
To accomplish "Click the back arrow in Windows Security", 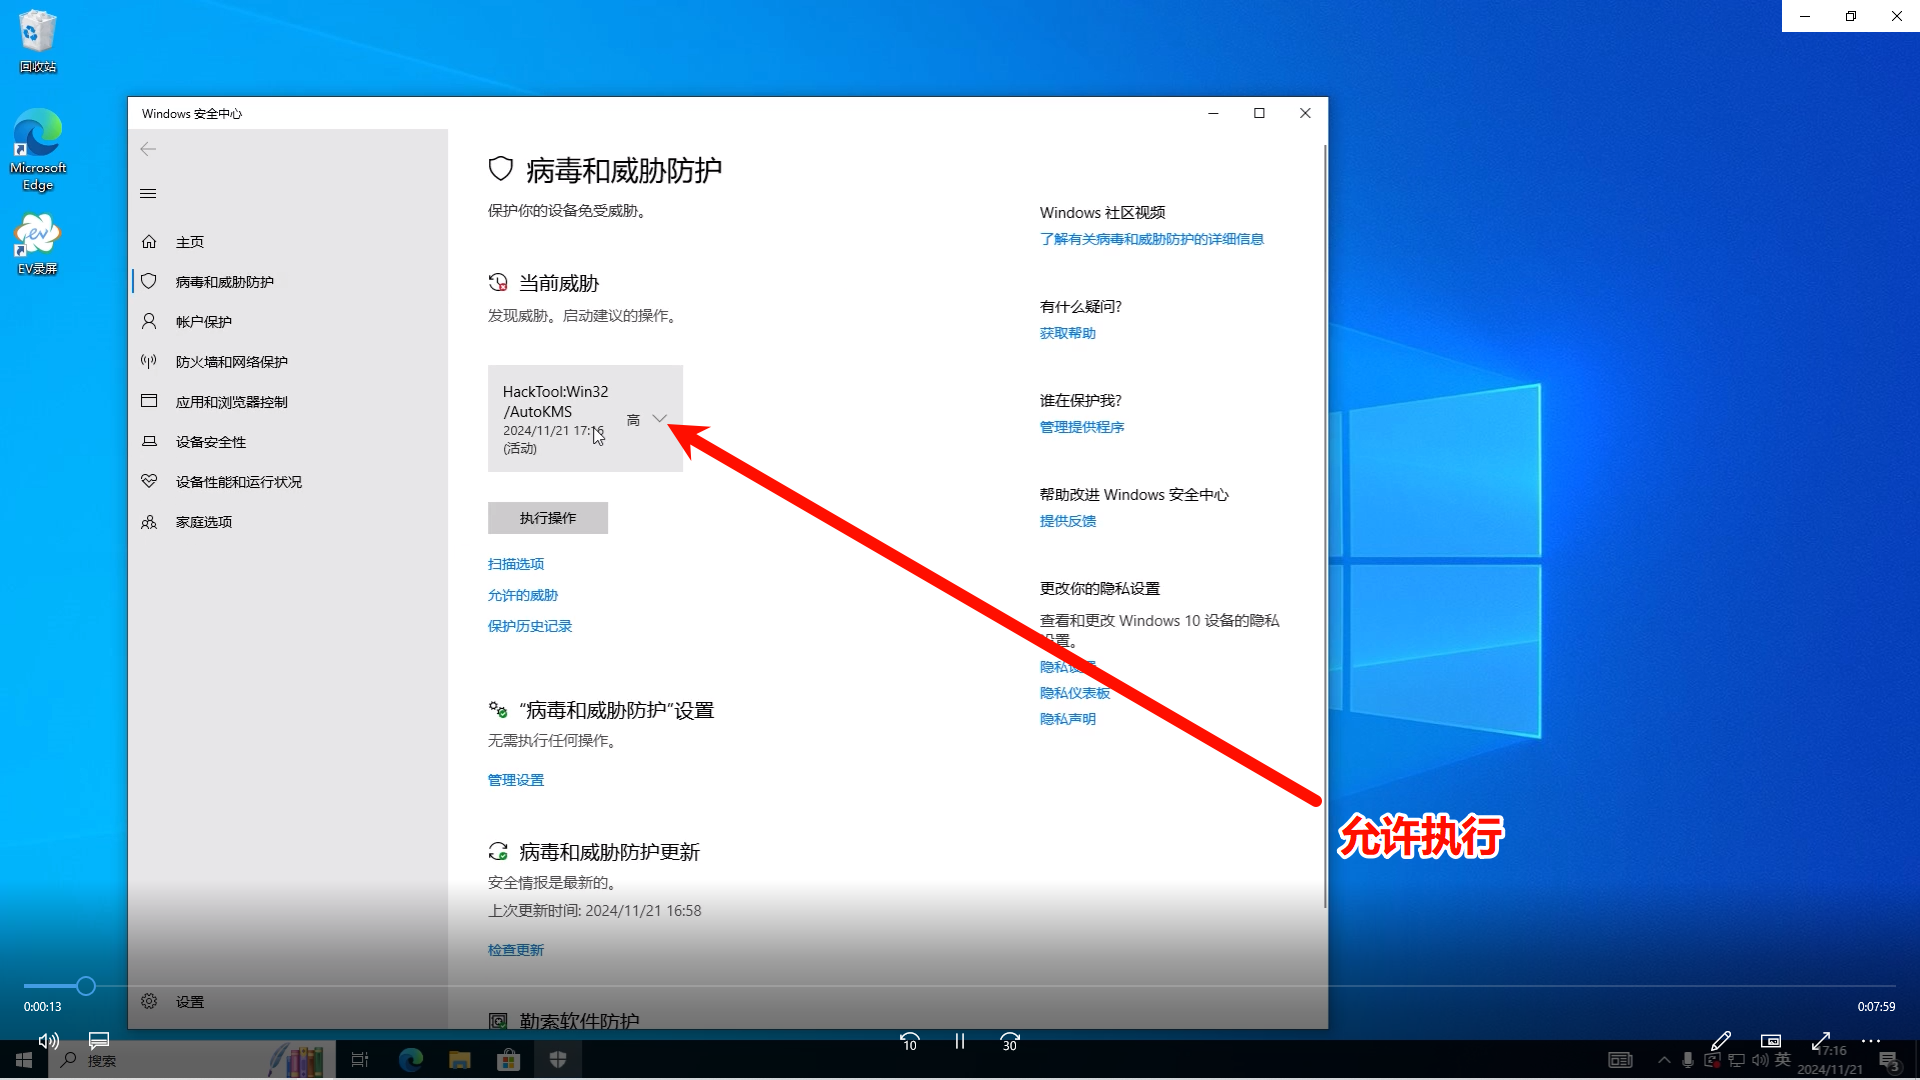I will tap(148, 149).
